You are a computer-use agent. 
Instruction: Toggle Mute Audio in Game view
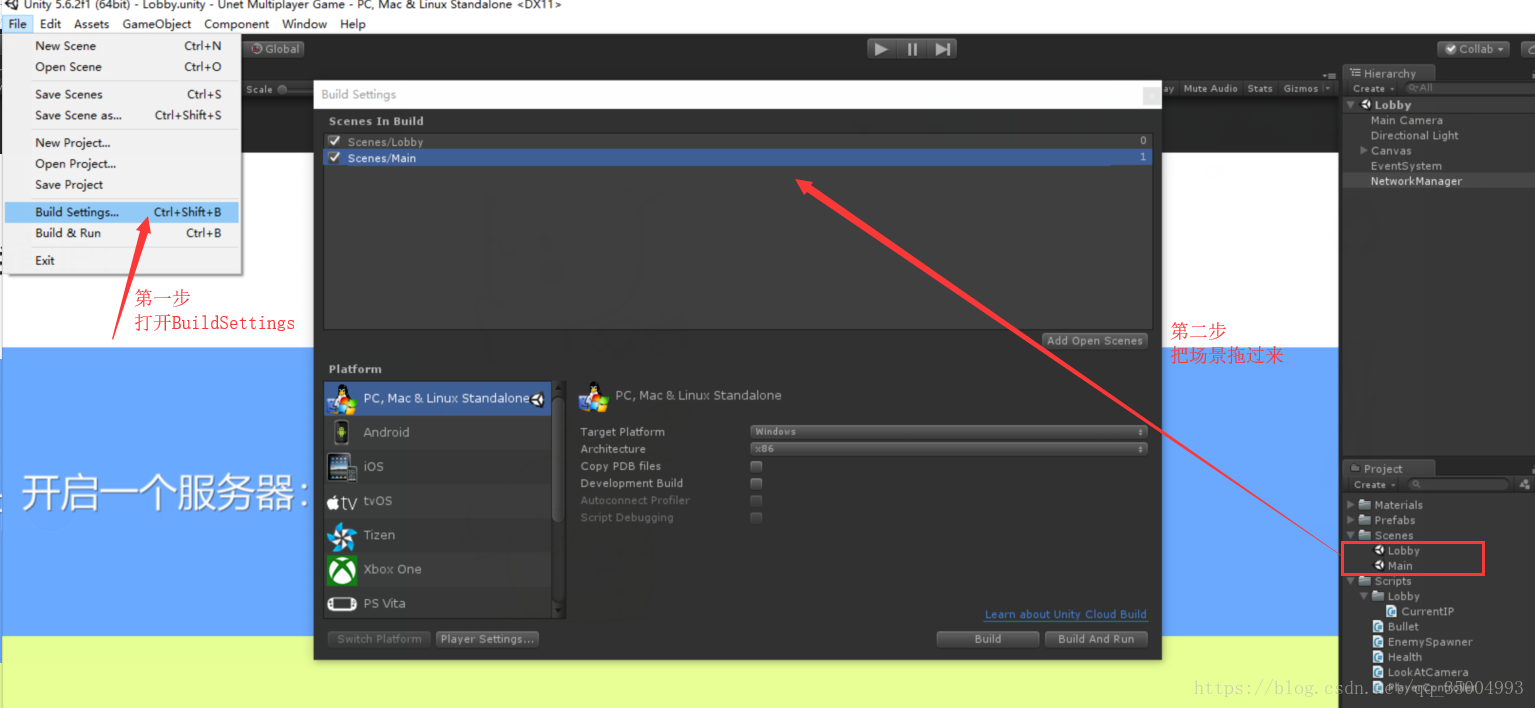(x=1210, y=88)
